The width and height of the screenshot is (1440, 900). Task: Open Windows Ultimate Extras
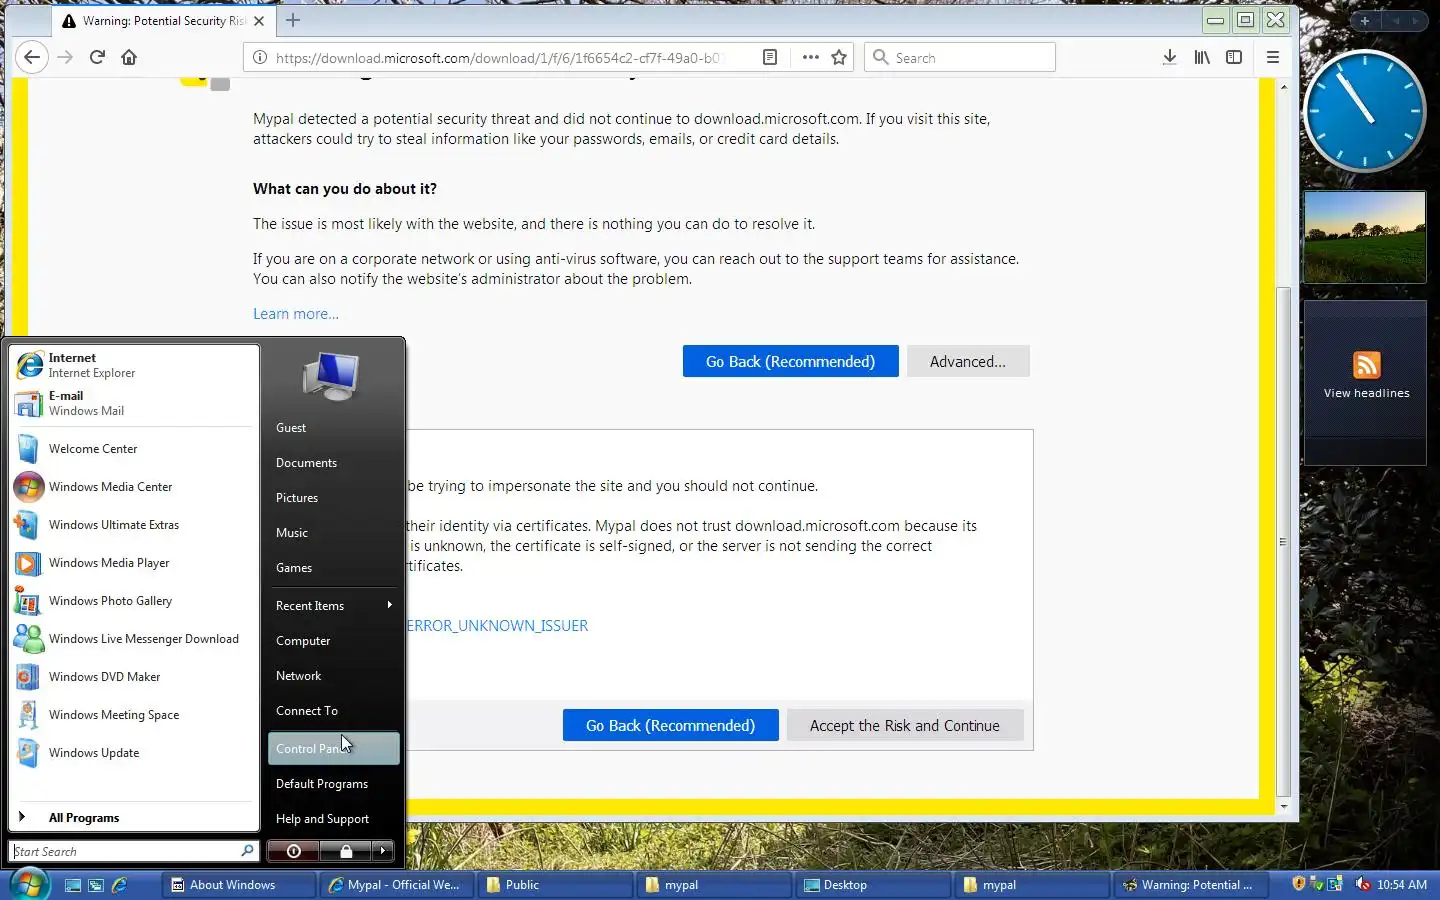coord(134,525)
